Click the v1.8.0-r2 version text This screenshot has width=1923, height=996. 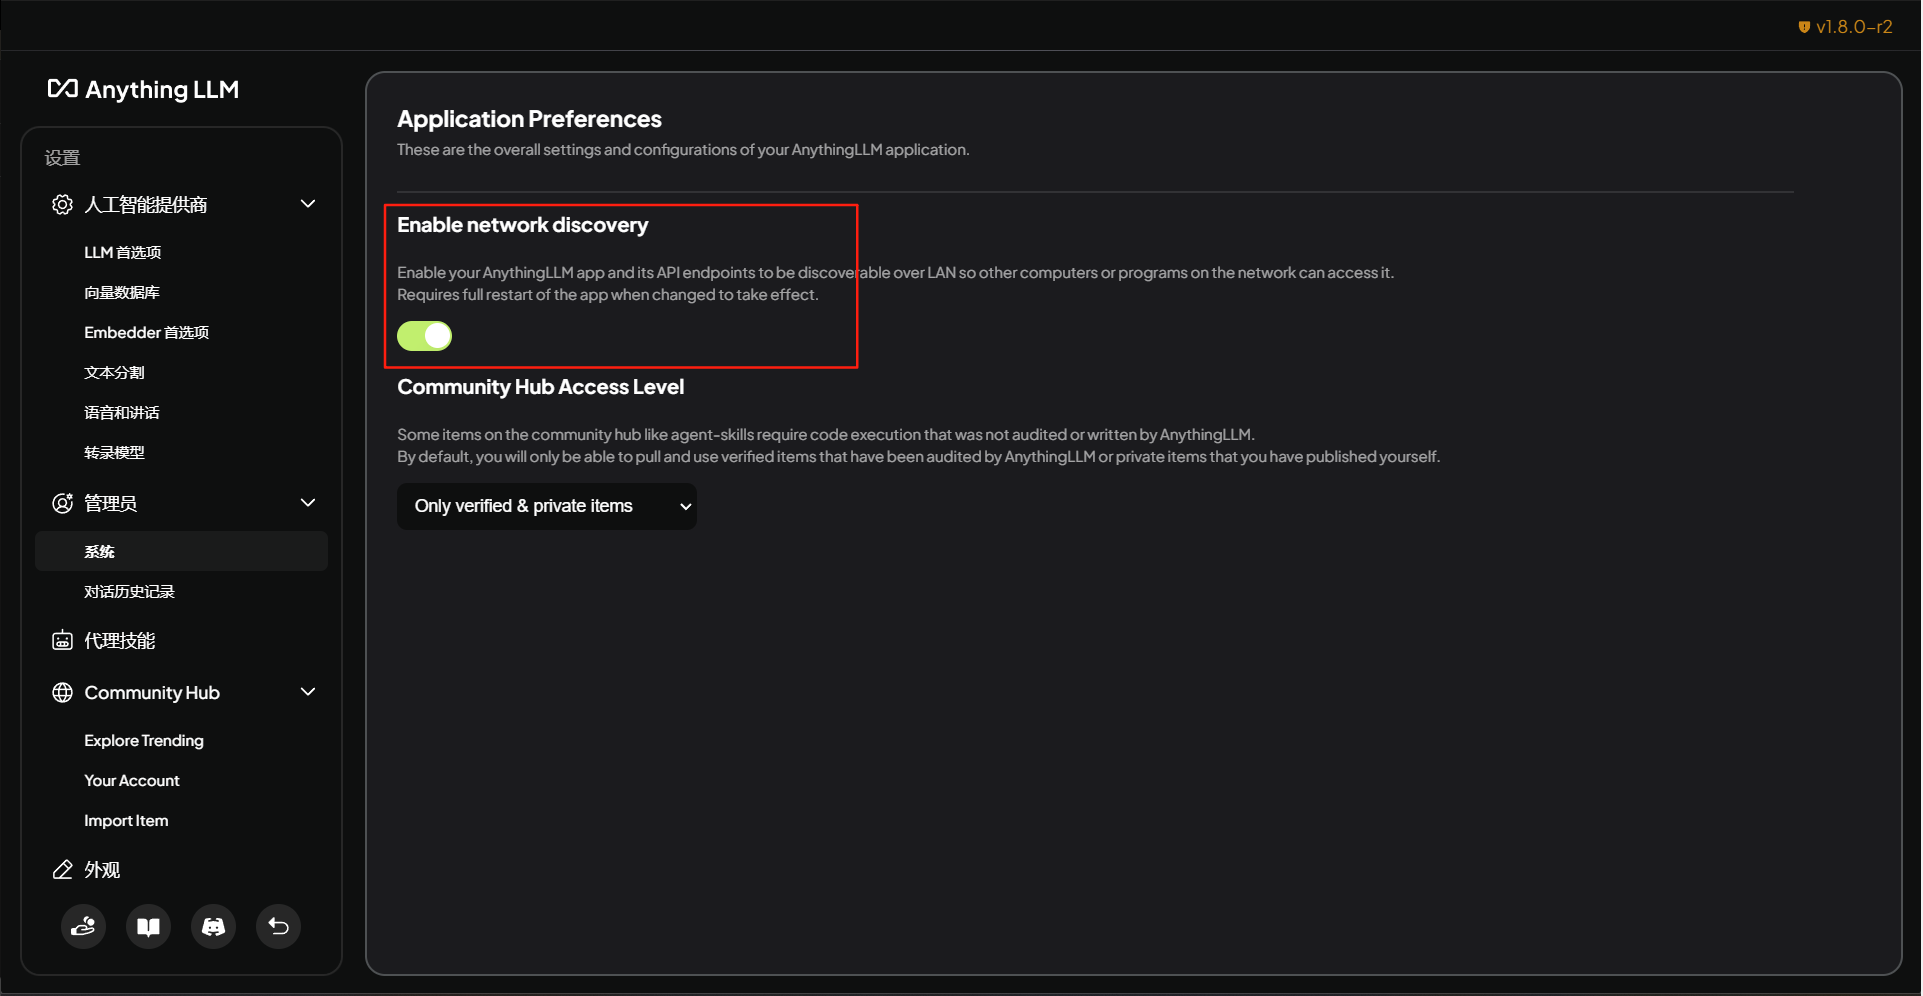(1854, 27)
